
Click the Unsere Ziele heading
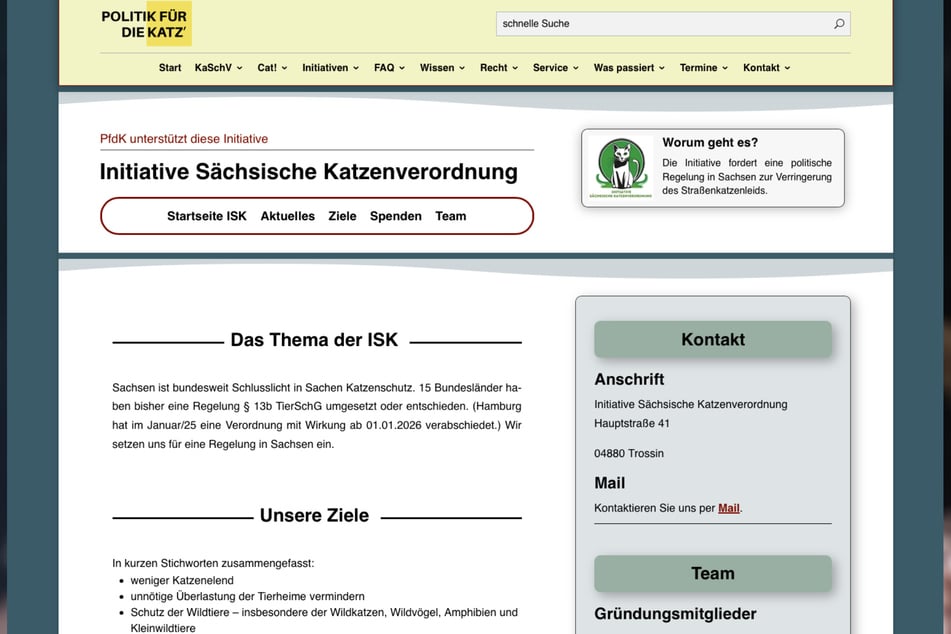coord(314,515)
